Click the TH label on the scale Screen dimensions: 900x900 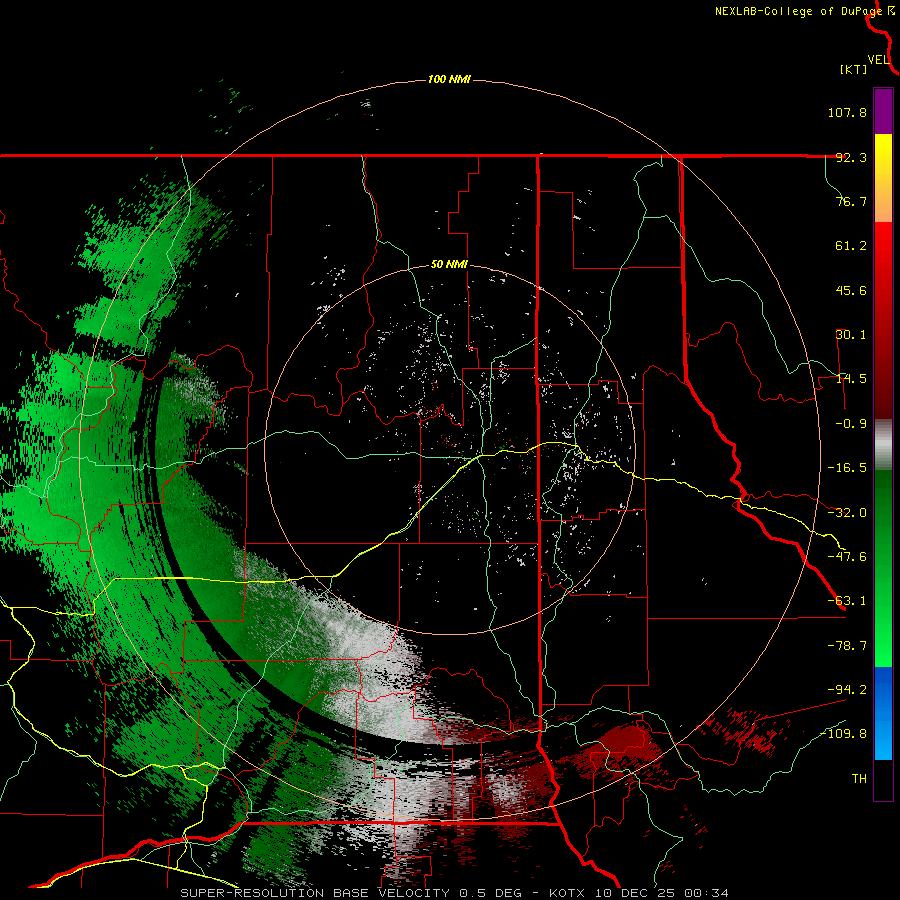click(859, 779)
